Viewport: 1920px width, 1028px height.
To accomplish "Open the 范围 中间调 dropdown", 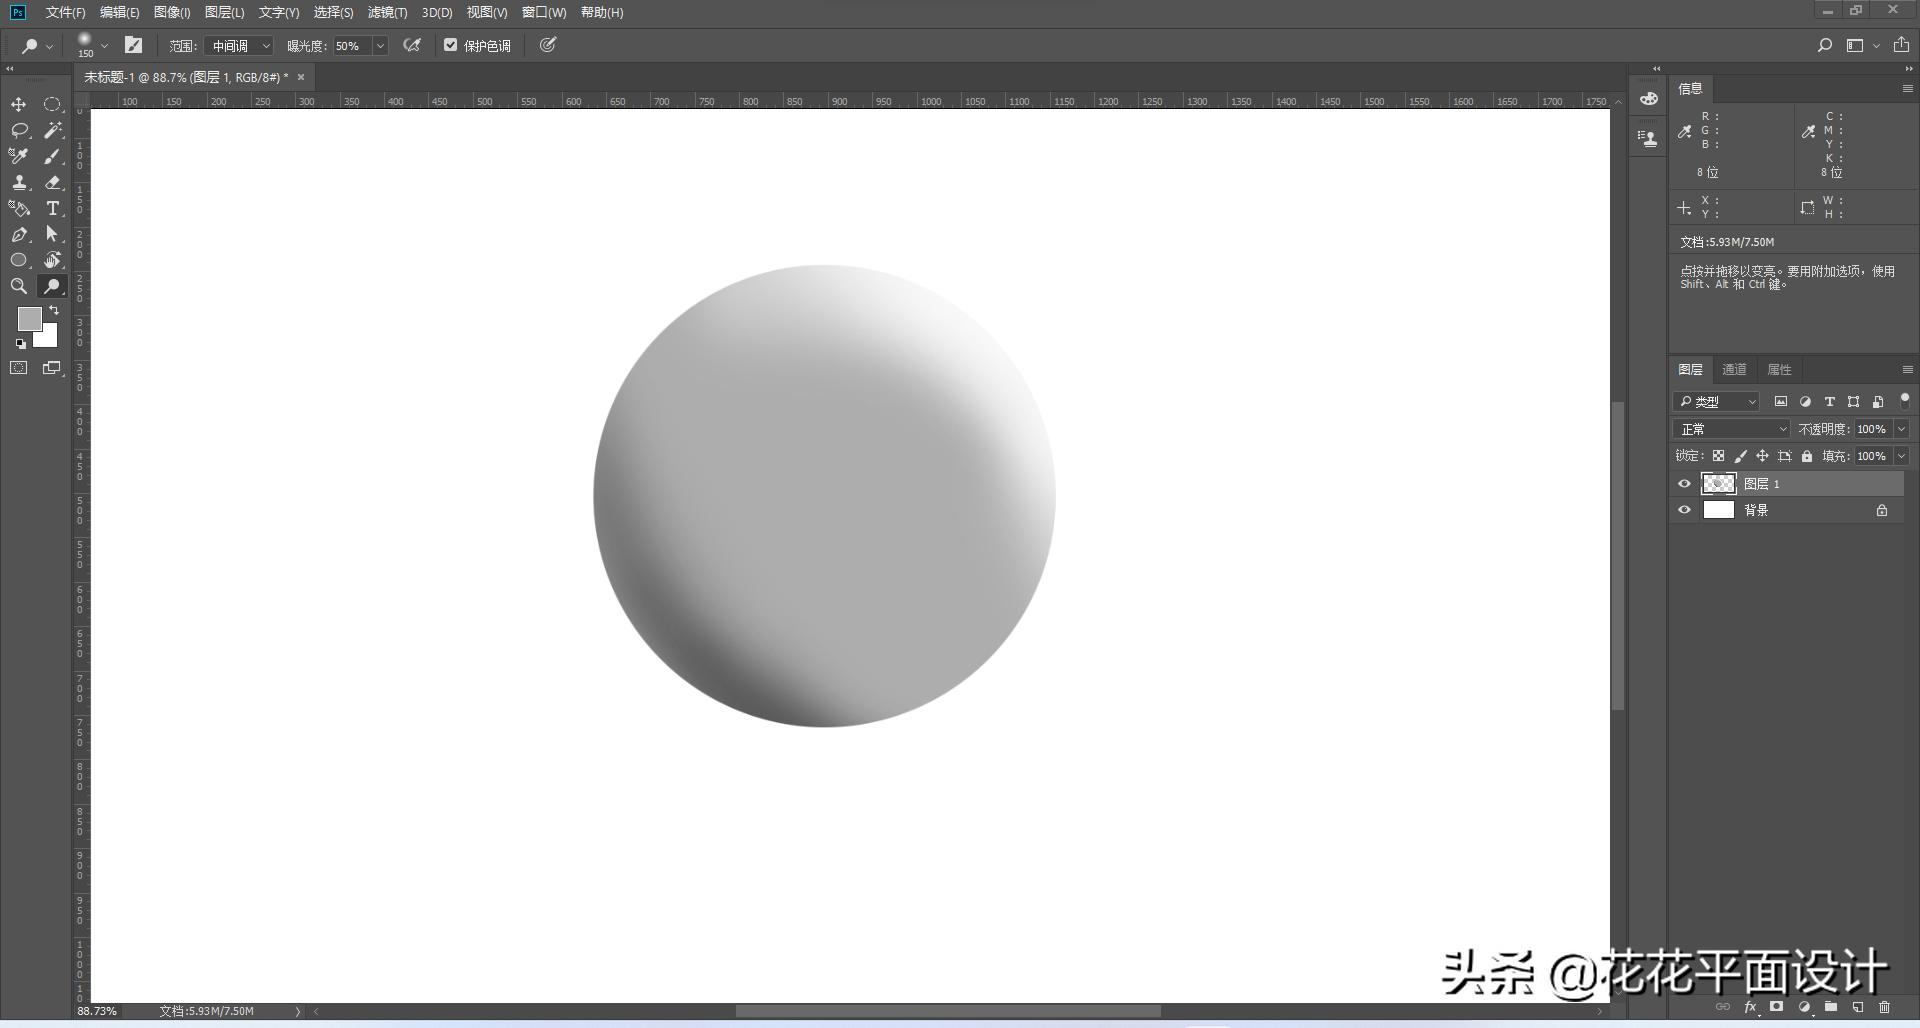I will coord(238,46).
